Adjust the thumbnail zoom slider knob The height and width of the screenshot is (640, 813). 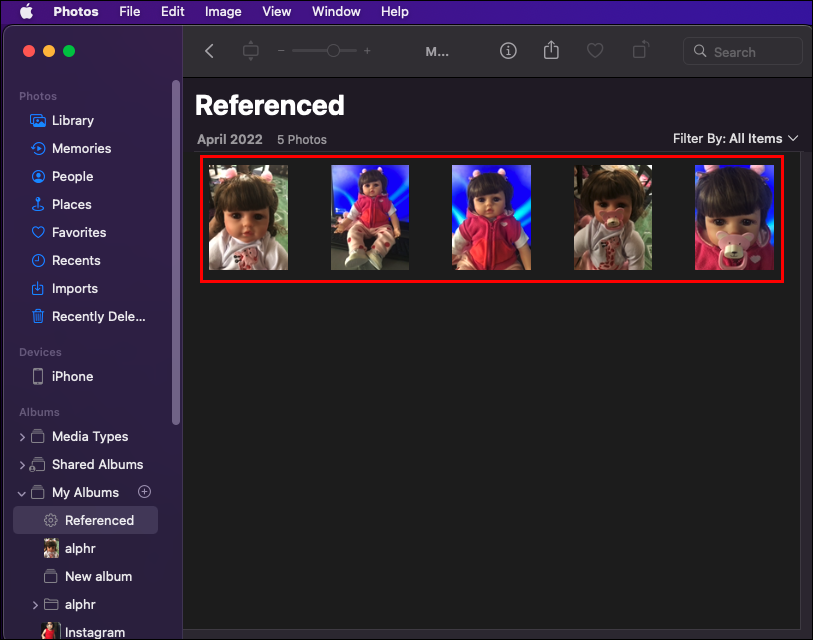pyautogui.click(x=333, y=50)
